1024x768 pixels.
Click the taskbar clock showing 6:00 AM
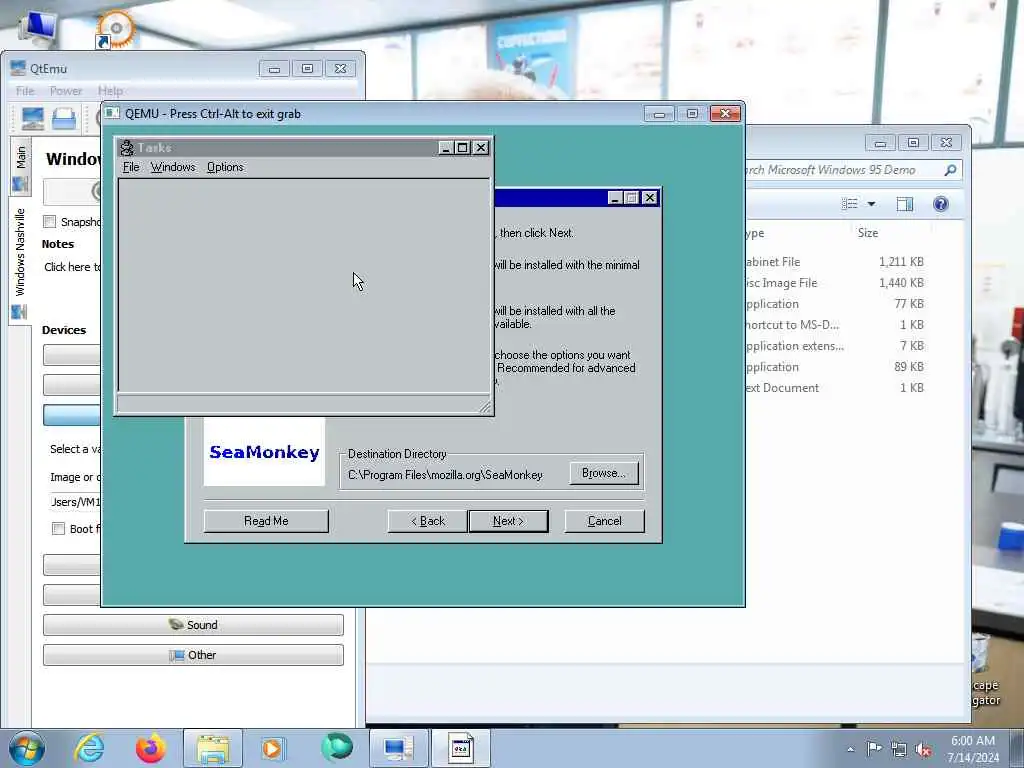tap(973, 749)
